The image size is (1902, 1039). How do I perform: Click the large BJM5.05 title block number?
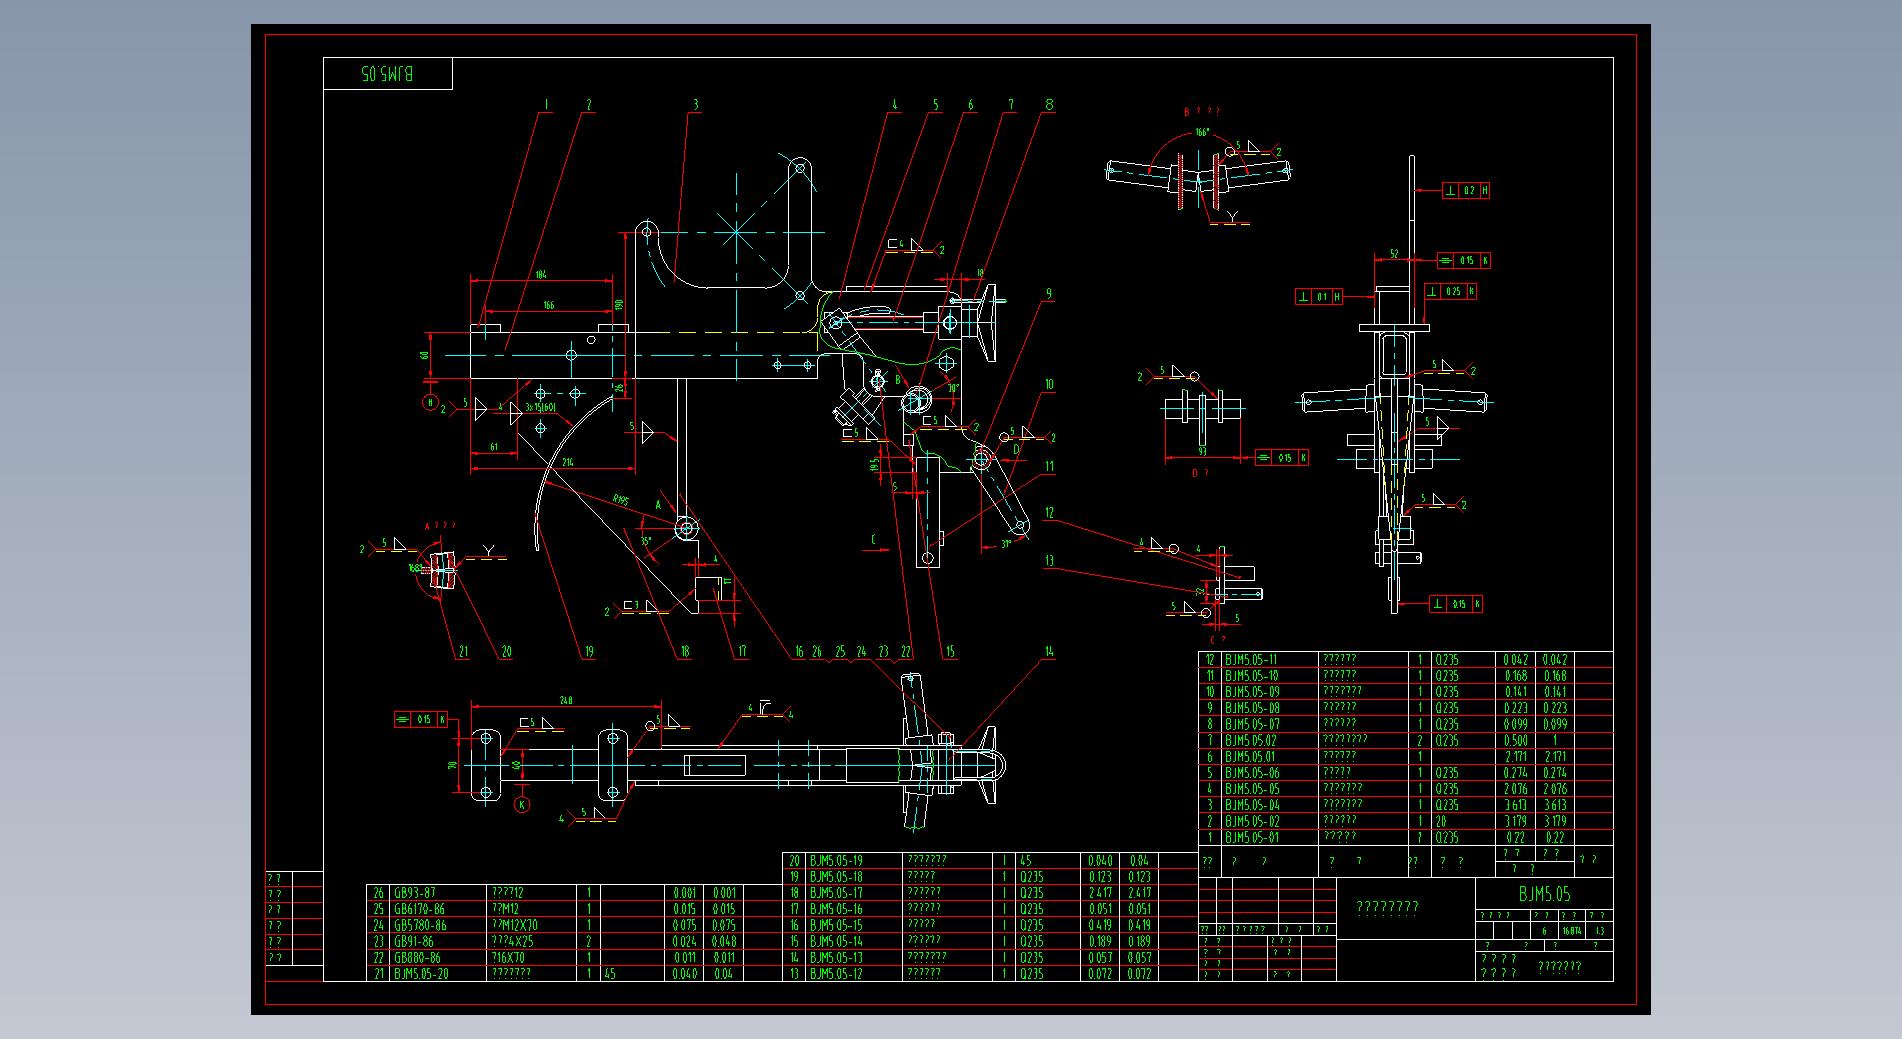point(1545,894)
